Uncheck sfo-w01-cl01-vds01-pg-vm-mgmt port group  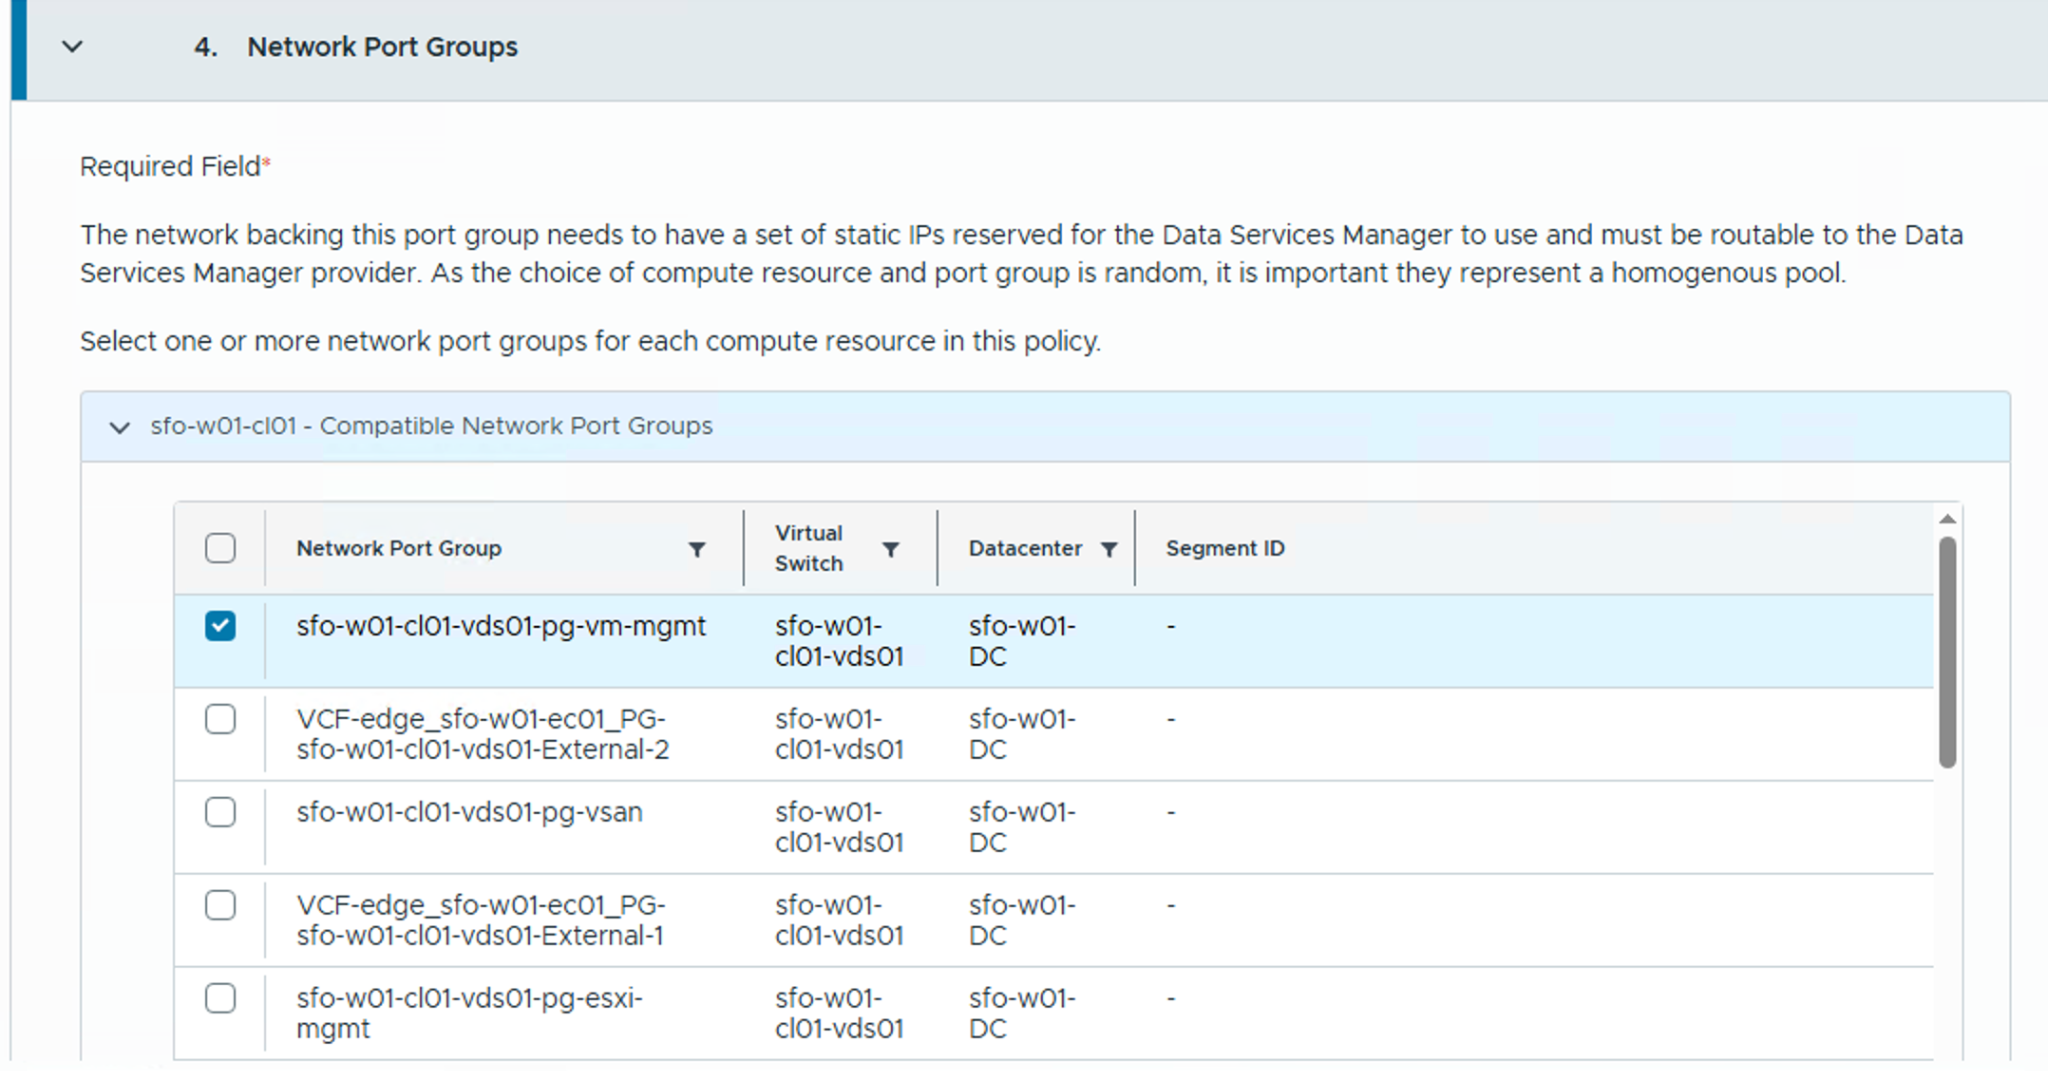point(220,626)
